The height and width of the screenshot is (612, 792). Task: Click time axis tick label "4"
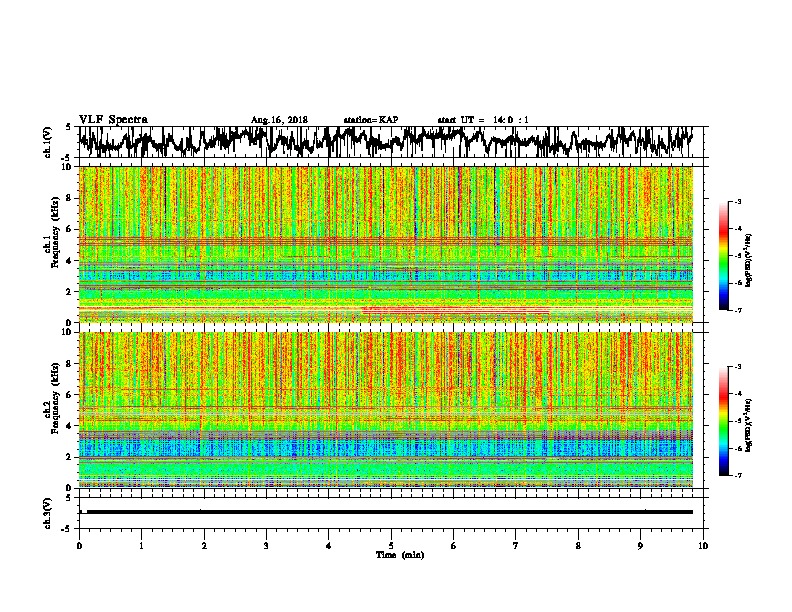(x=329, y=545)
